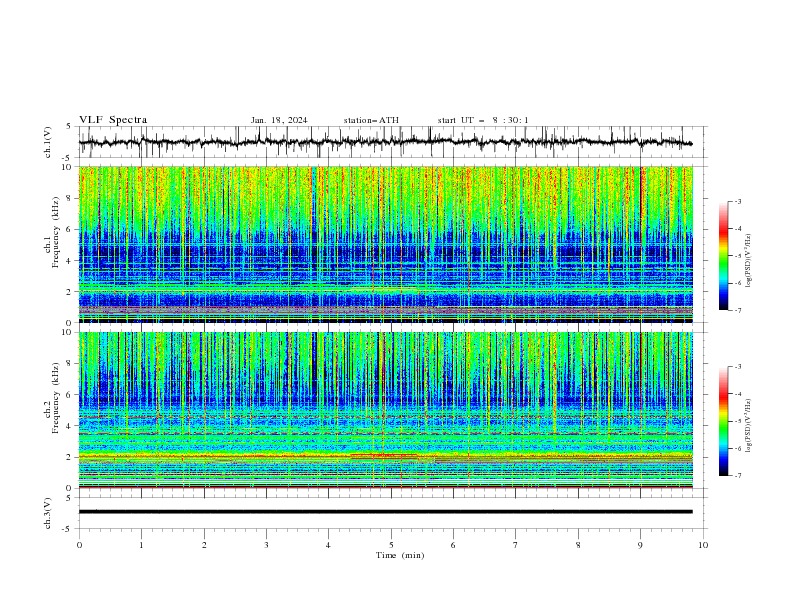Click the 'VLF Spectra' title text
Image resolution: width=792 pixels, height=612 pixels.
[113, 120]
